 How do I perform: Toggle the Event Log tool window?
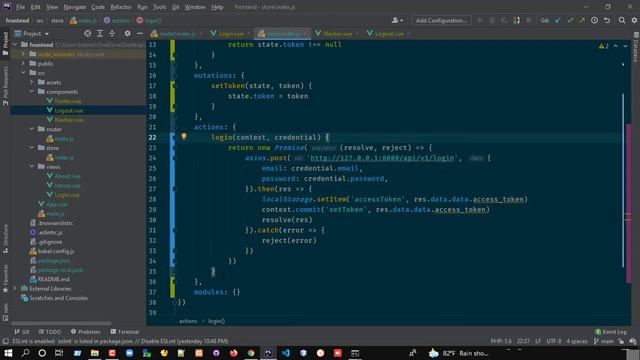pyautogui.click(x=611, y=332)
